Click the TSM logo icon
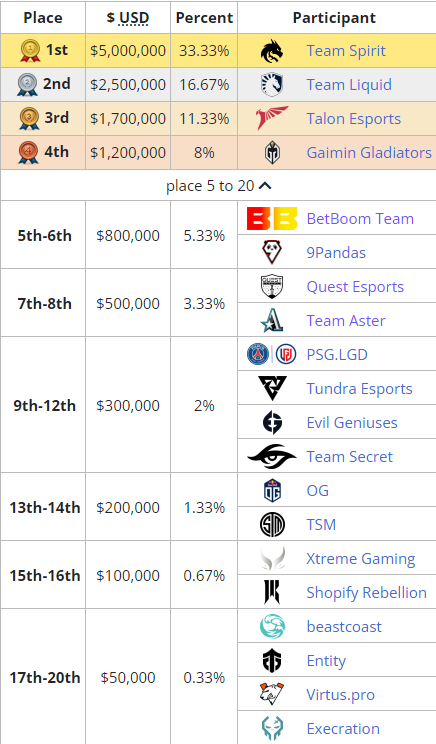436x744 pixels. [272, 525]
